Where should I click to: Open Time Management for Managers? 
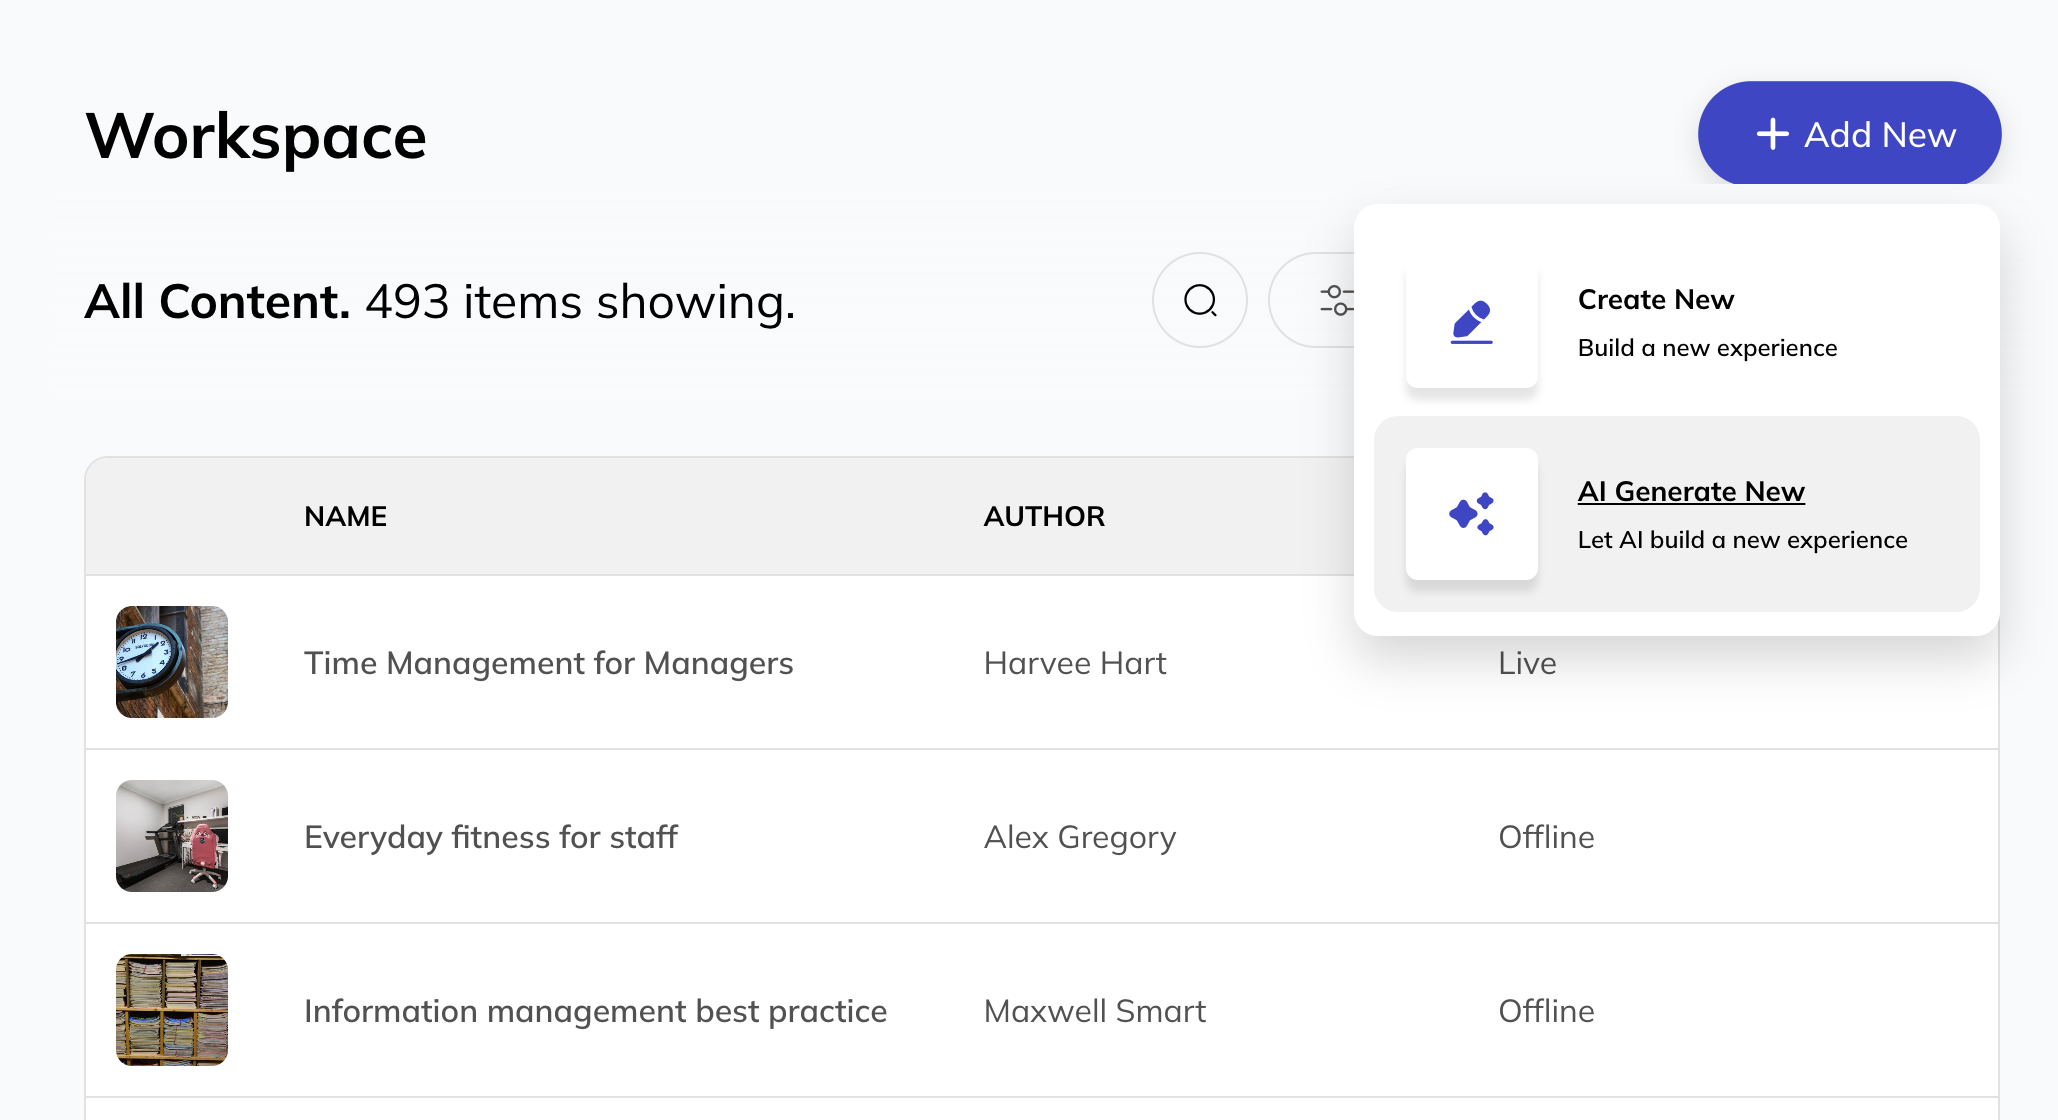[549, 662]
